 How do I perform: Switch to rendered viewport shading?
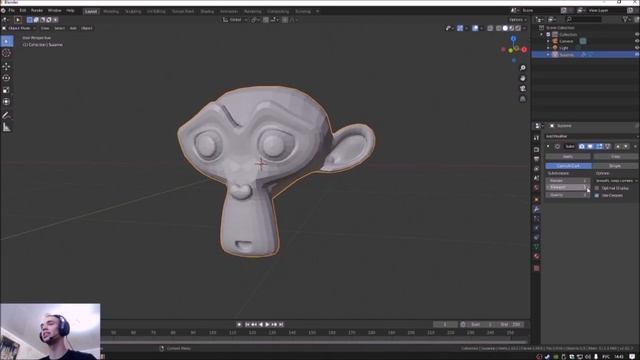point(518,28)
